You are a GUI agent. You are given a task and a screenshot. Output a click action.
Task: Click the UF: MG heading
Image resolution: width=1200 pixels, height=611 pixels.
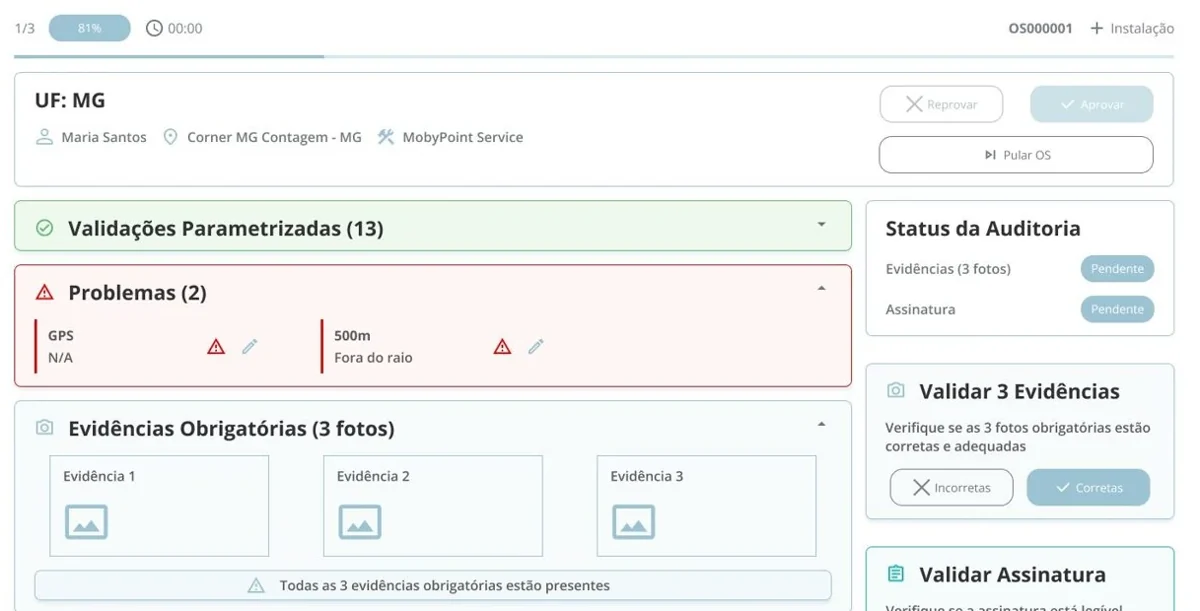(x=70, y=100)
